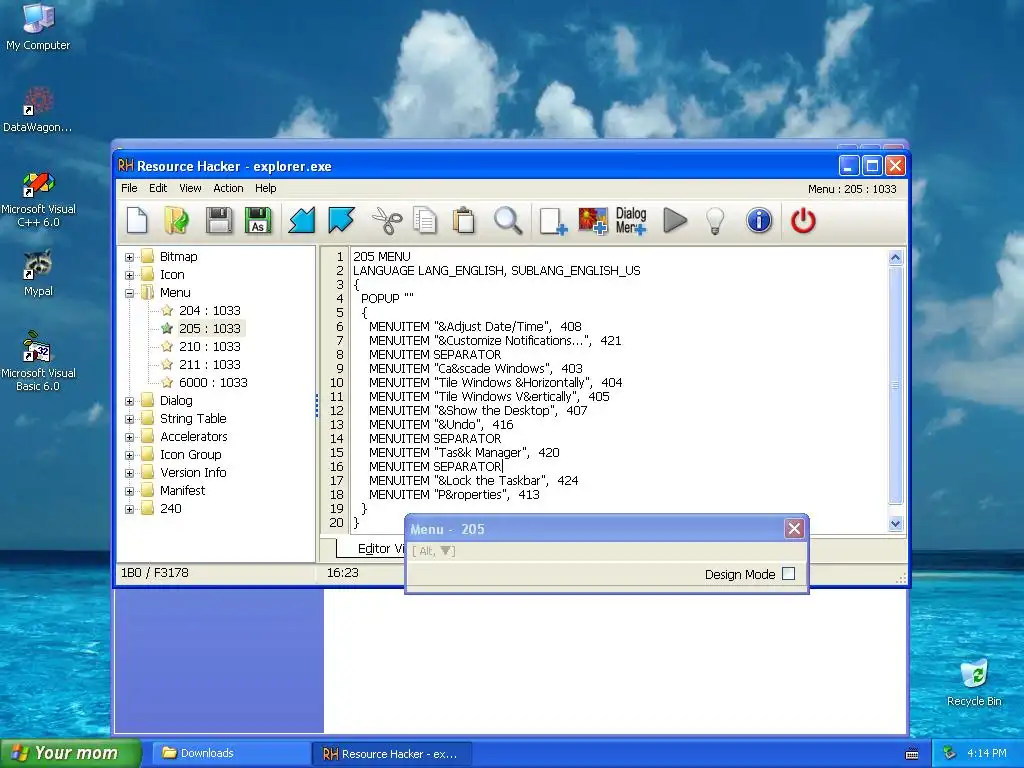Click the Alt menu preview dropdown
The height and width of the screenshot is (768, 1024).
(x=434, y=551)
